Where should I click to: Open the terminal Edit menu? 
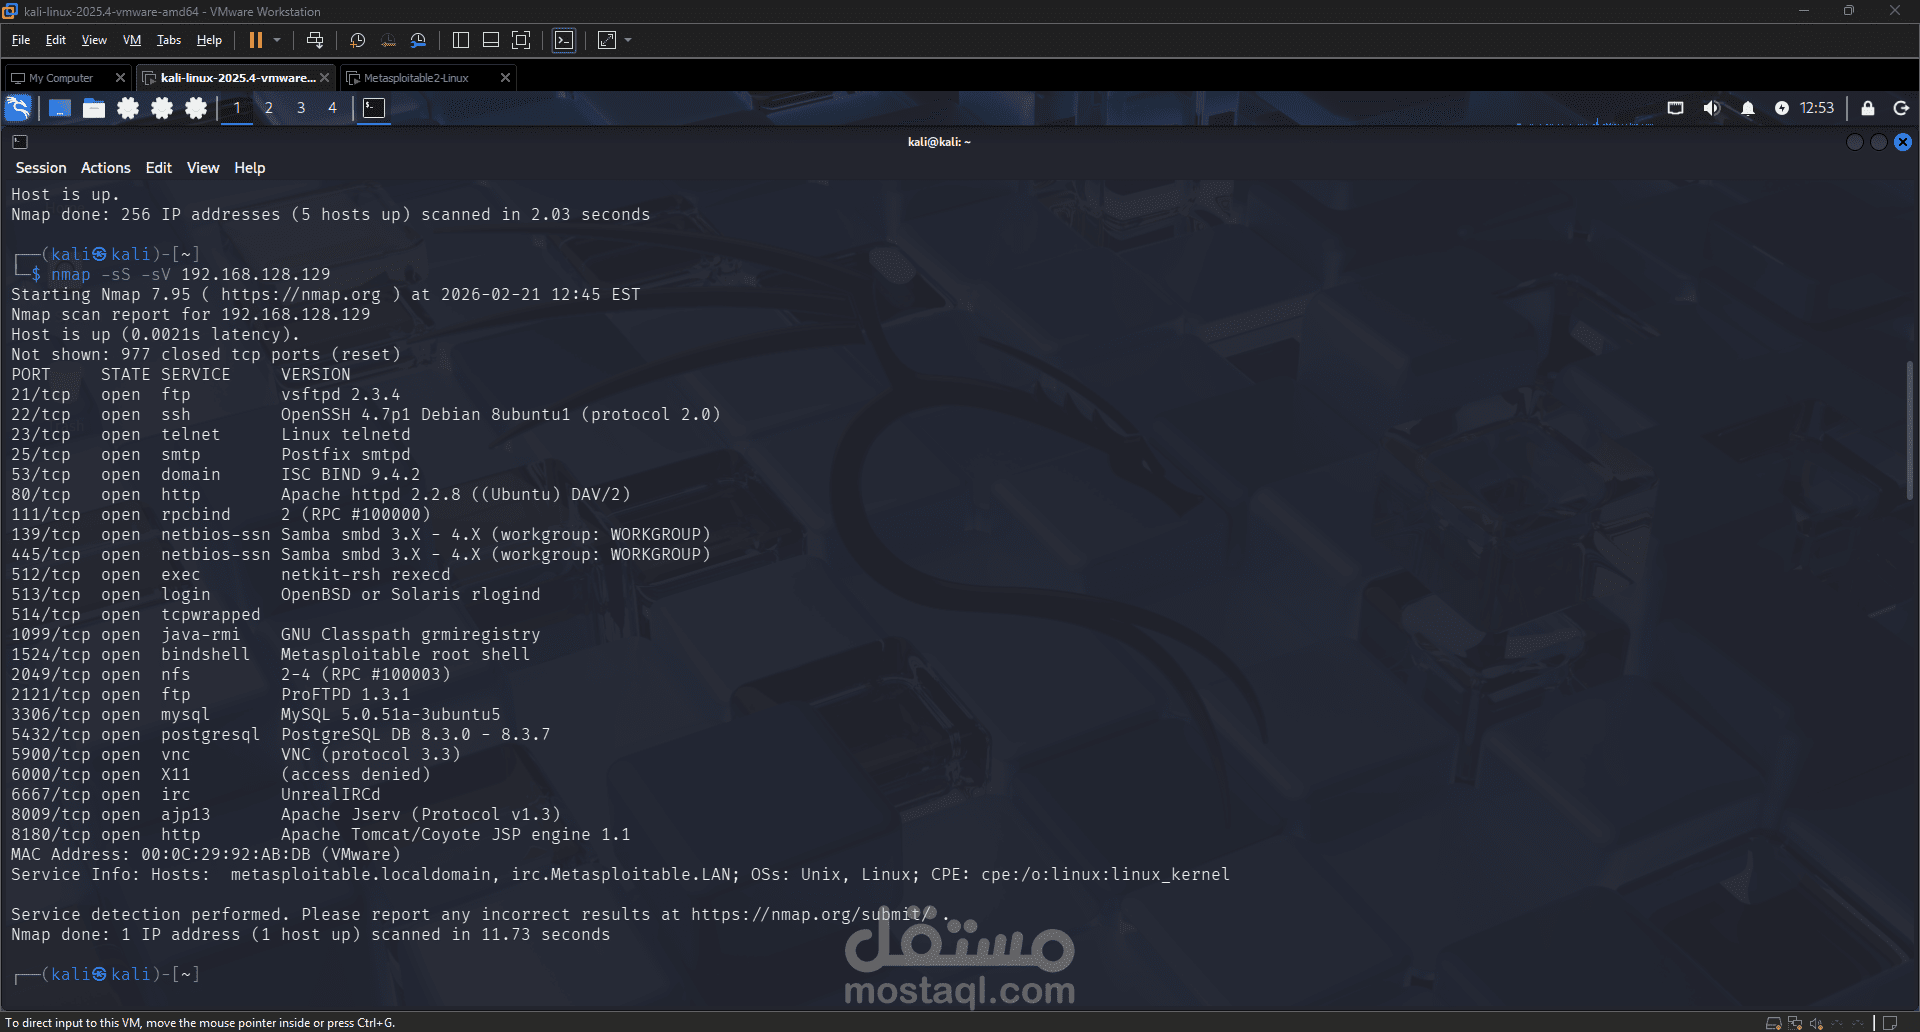(x=159, y=168)
